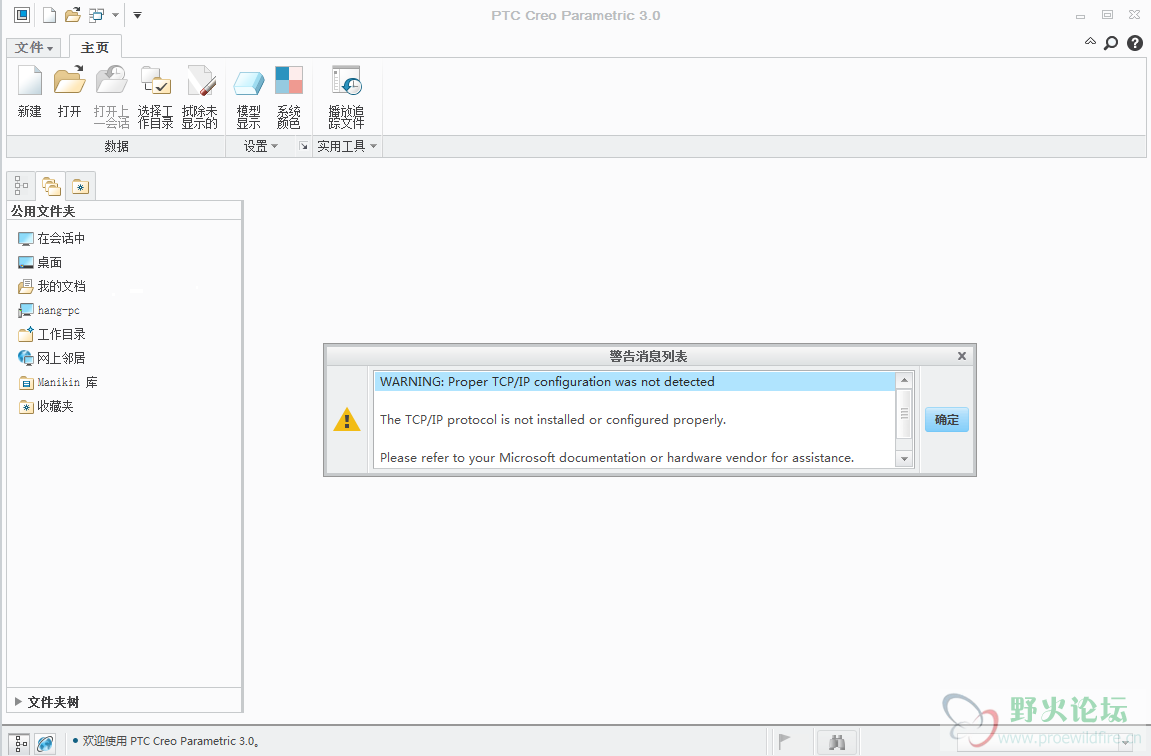Image resolution: width=1151 pixels, height=756 pixels.
Task: Click the windows switch icon in quick access toolbar
Action: coord(96,15)
